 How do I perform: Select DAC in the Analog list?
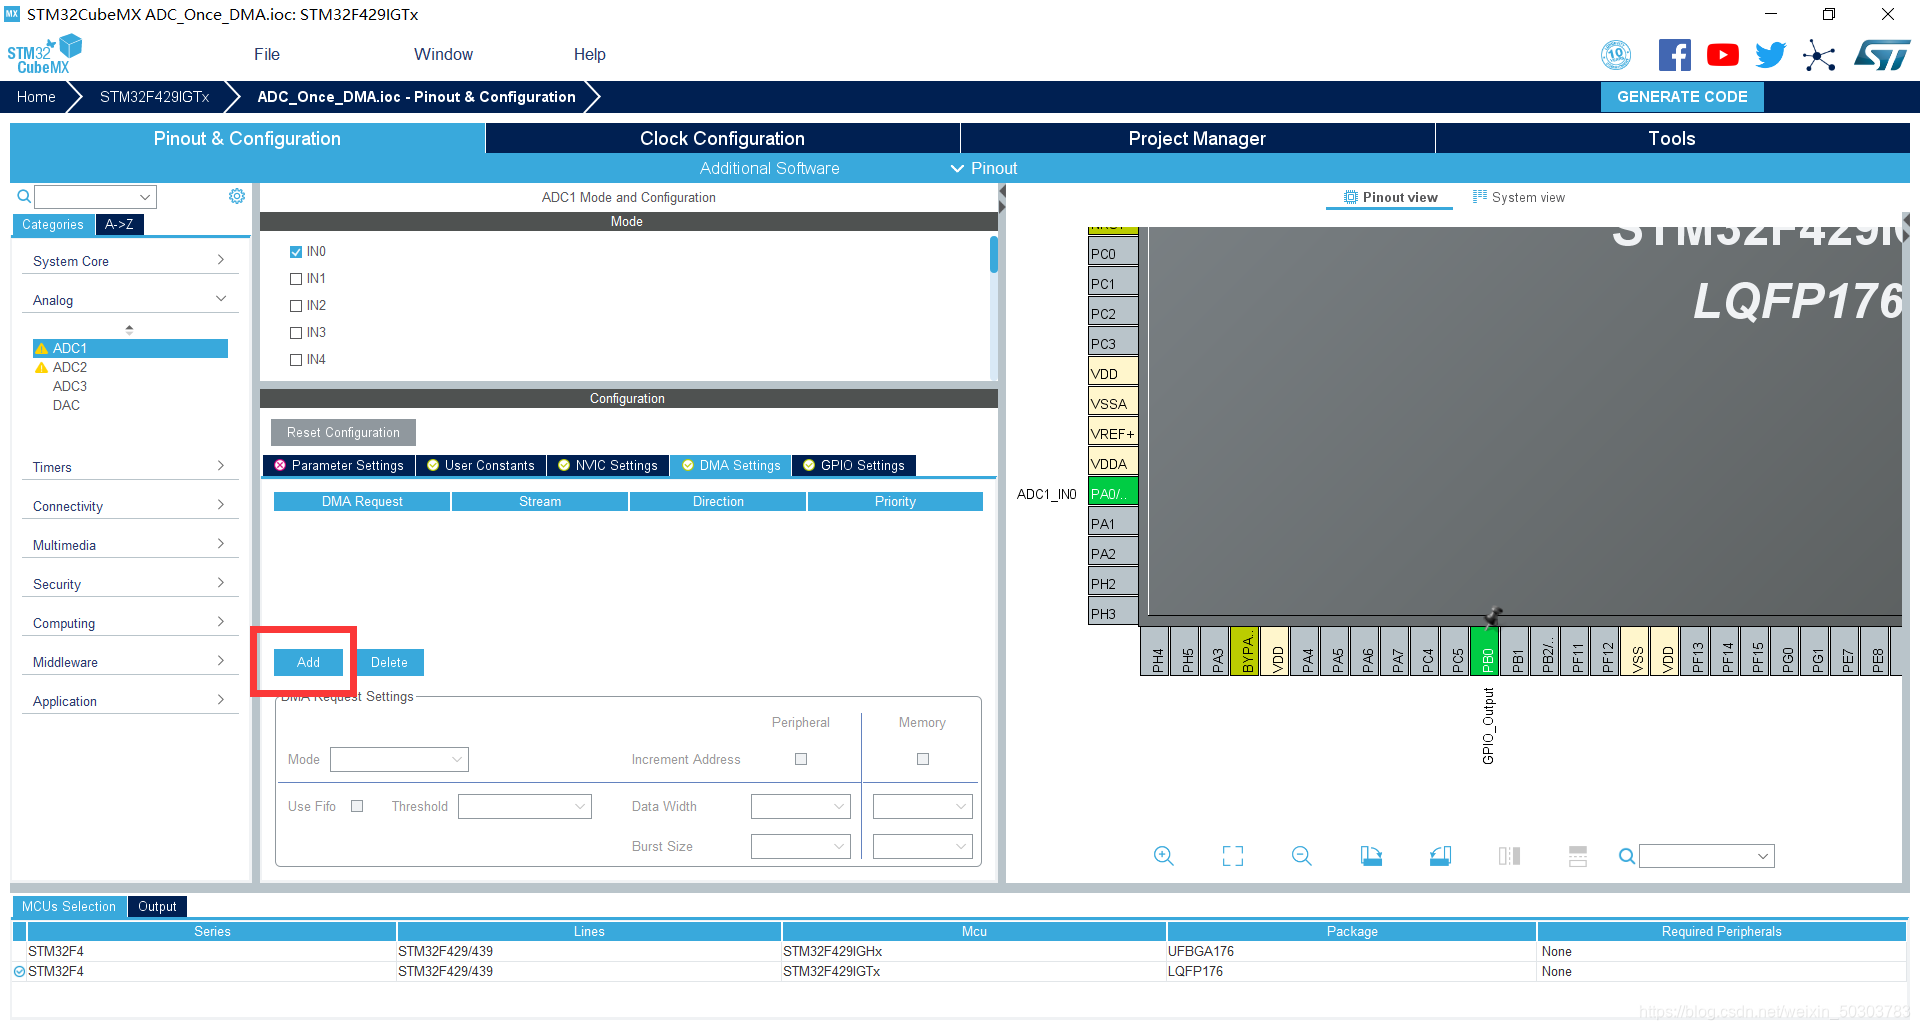(66, 405)
